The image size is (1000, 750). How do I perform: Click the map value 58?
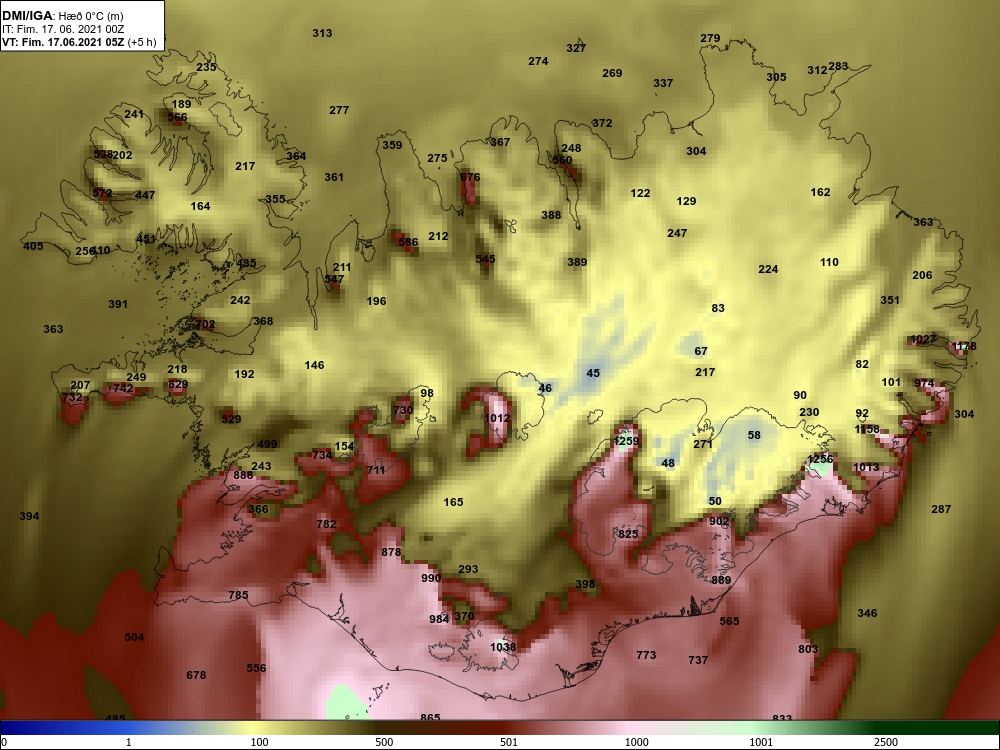point(754,435)
